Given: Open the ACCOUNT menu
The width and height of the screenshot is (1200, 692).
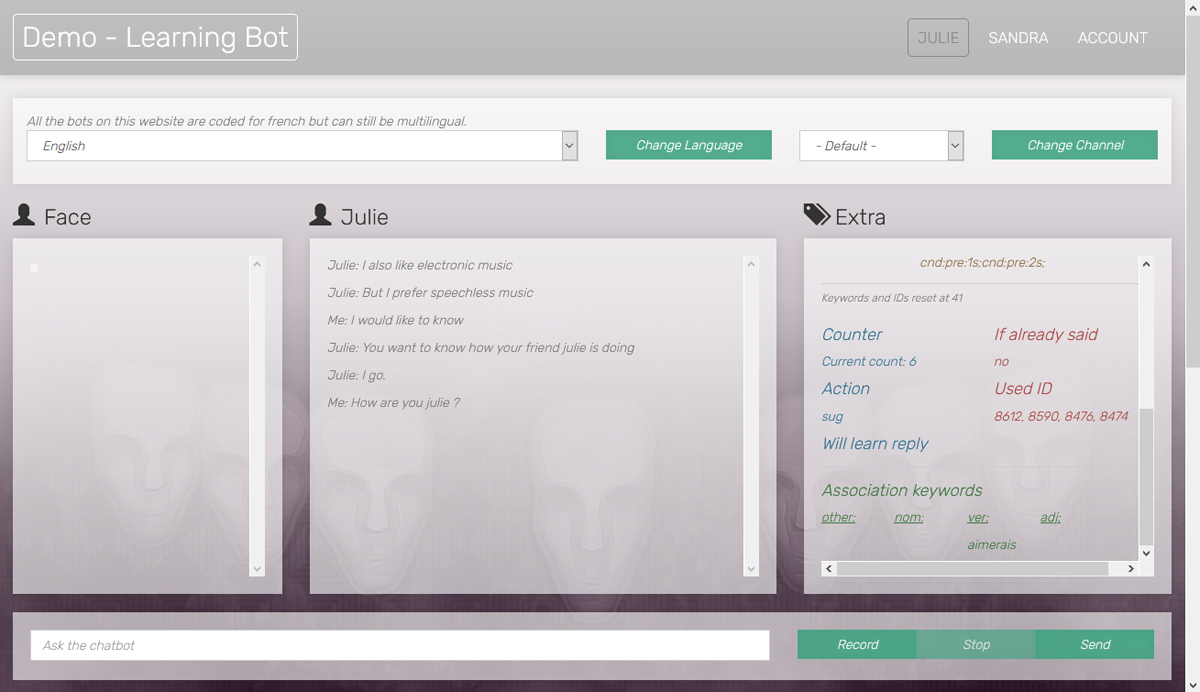Looking at the screenshot, I should [x=1112, y=37].
